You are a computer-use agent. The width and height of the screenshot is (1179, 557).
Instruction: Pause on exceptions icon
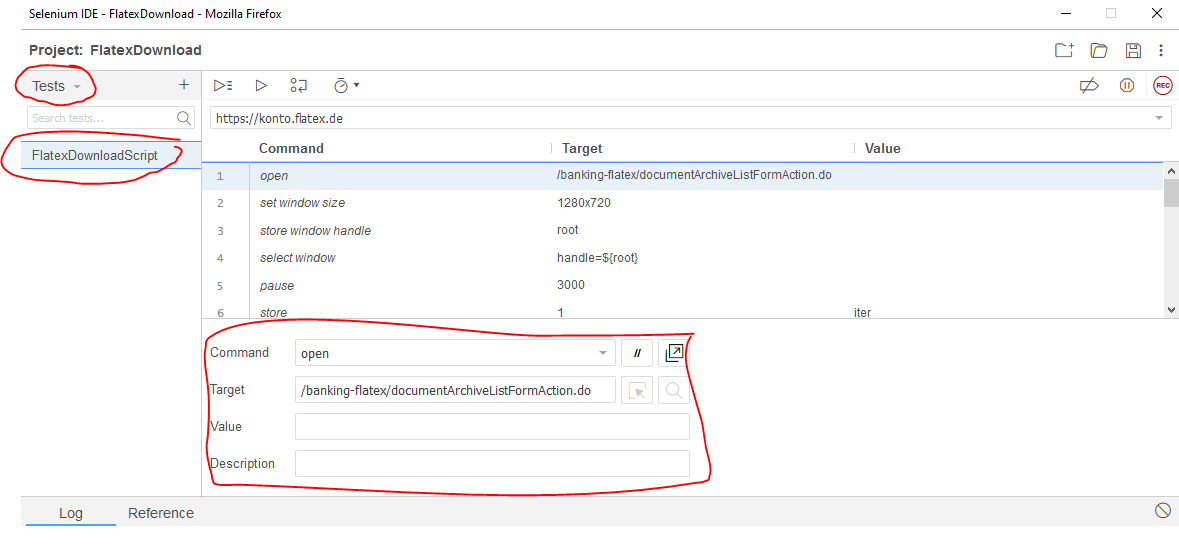1126,86
